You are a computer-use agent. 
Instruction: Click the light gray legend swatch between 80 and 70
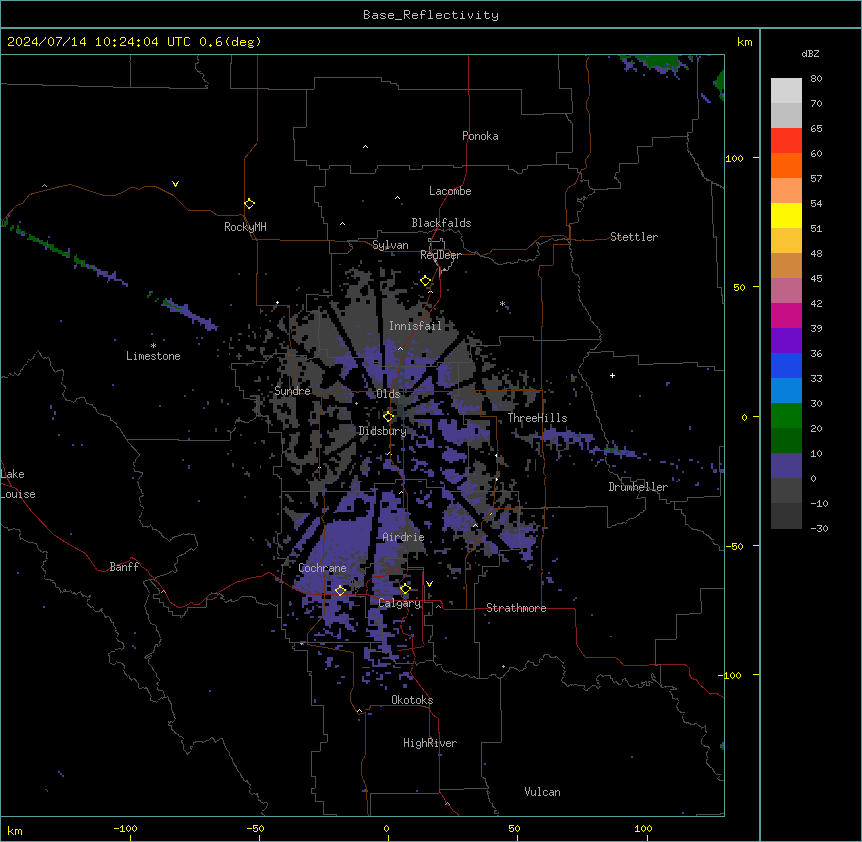(786, 91)
